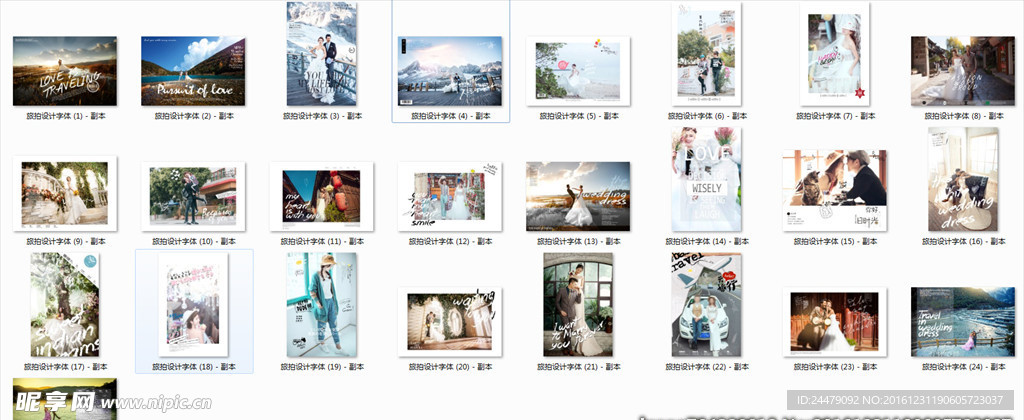Image resolution: width=1024 pixels, height=420 pixels.
Task: Click file name 旅拍设计字体 (13) - 副本
Action: coord(579,242)
